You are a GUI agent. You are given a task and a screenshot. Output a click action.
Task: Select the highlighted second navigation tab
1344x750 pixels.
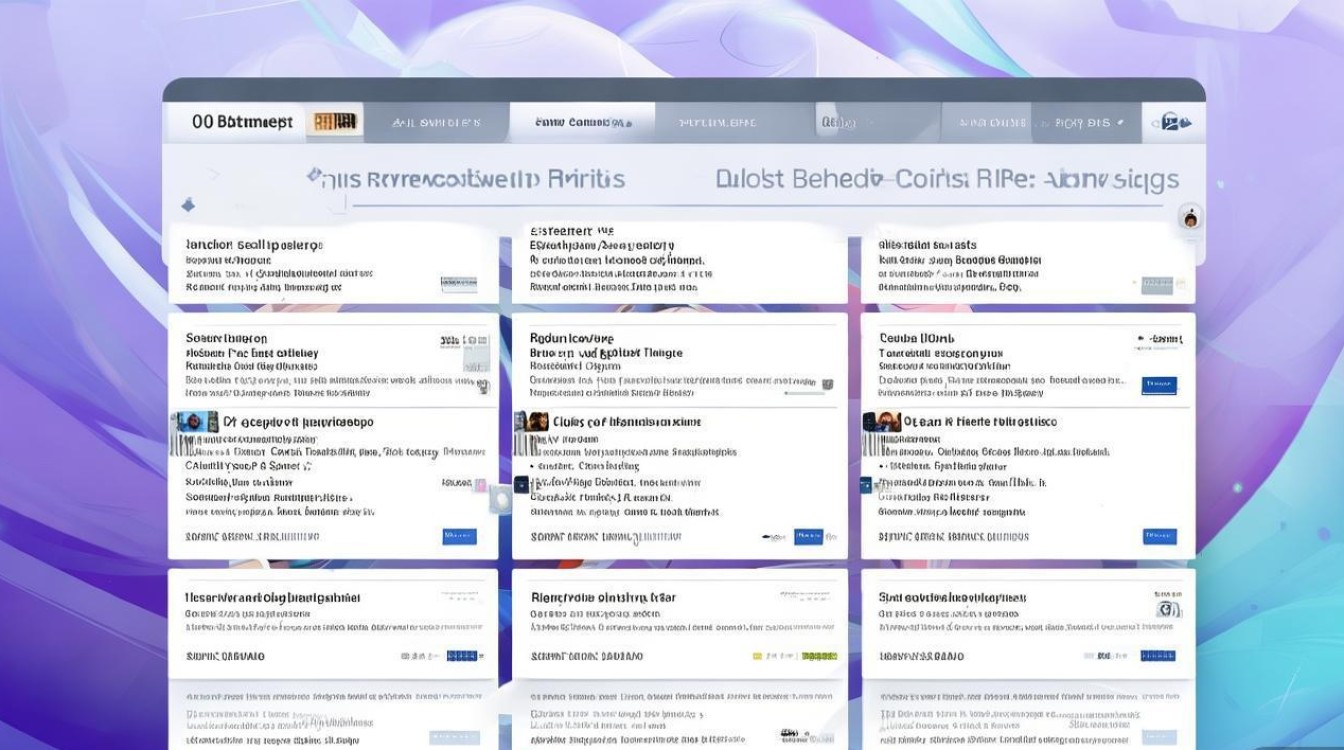[x=582, y=123]
